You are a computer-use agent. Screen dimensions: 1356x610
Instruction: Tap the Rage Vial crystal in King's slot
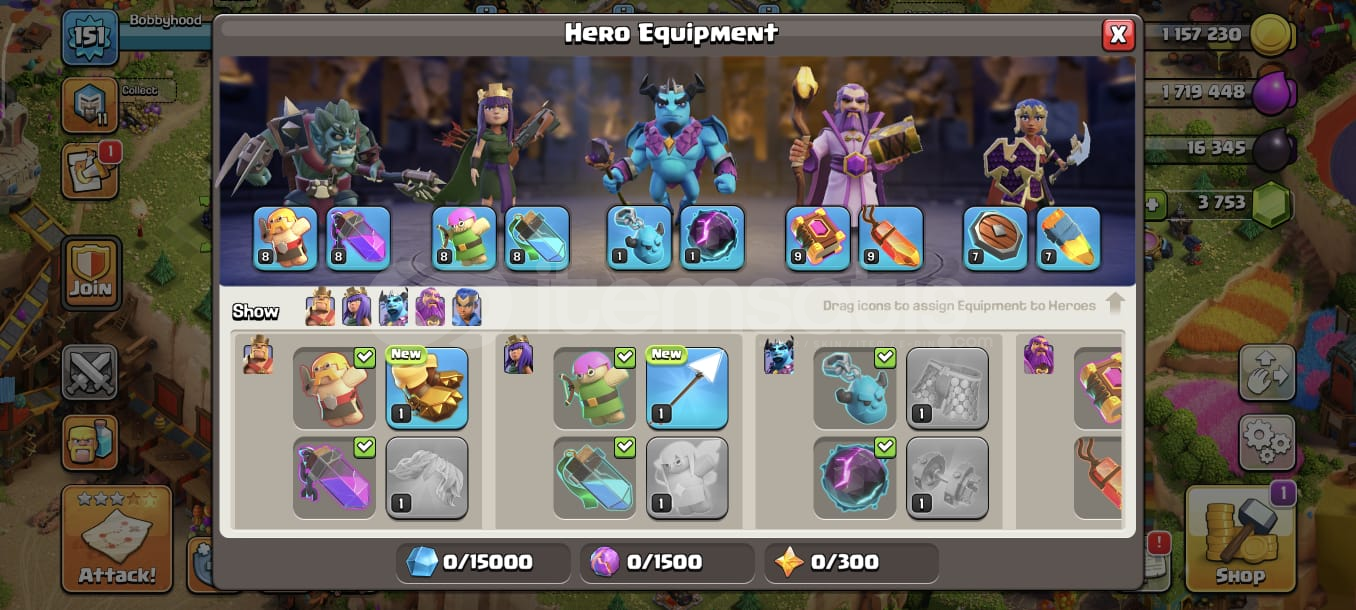358,238
